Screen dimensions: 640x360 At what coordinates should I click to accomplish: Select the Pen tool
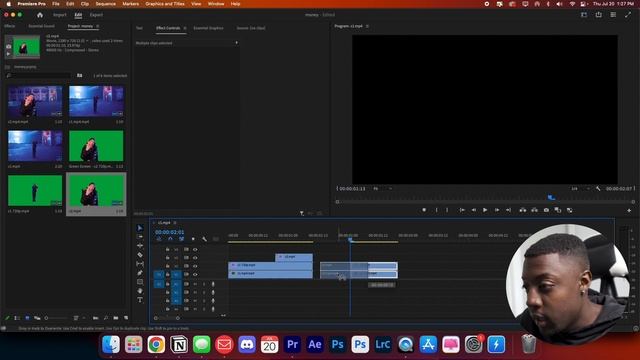[x=140, y=273]
